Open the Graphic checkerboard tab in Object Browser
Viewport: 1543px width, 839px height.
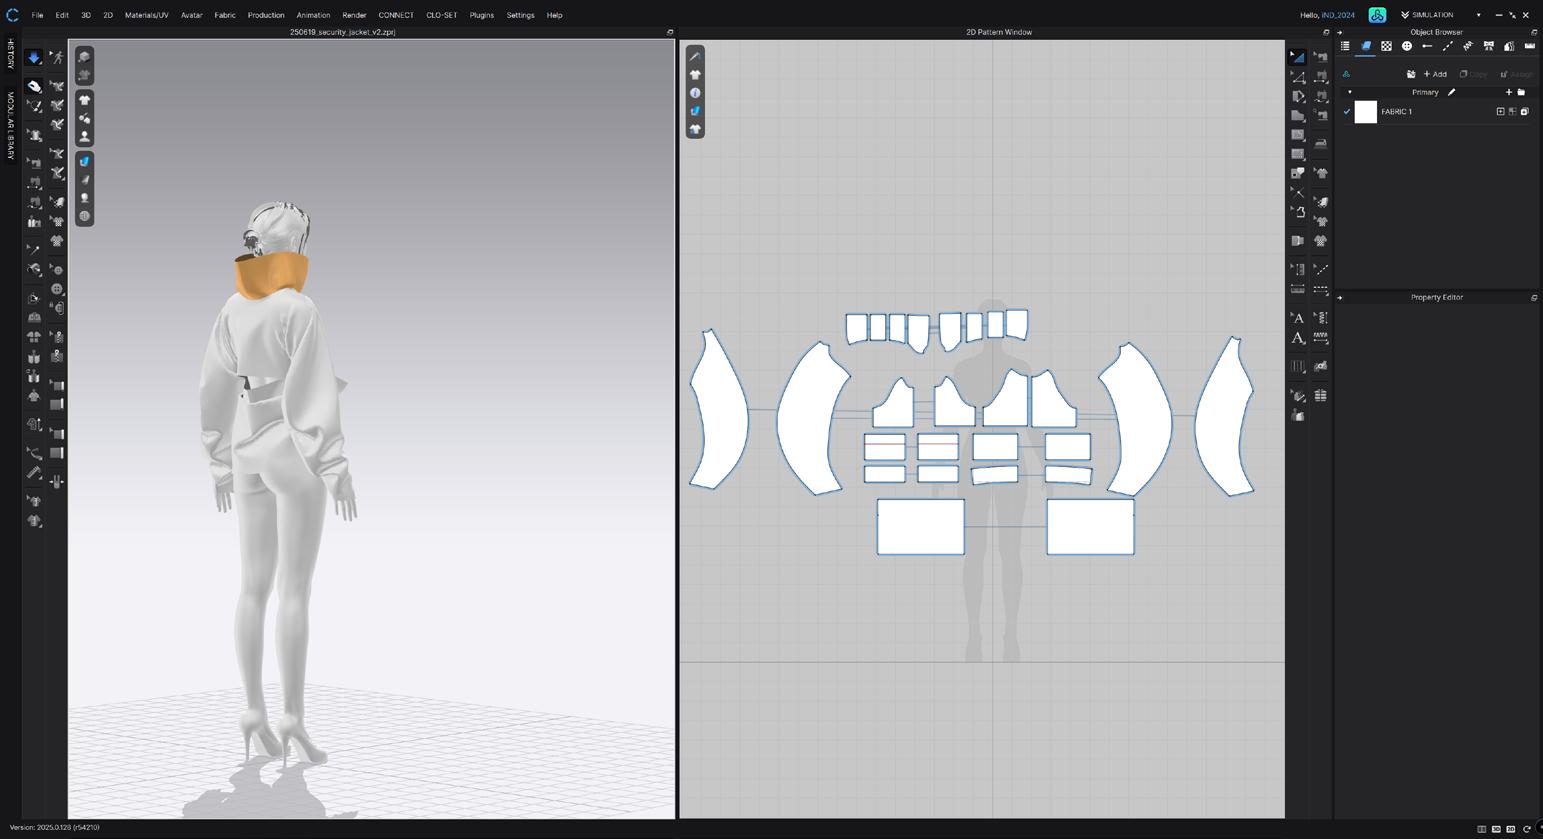coord(1386,46)
